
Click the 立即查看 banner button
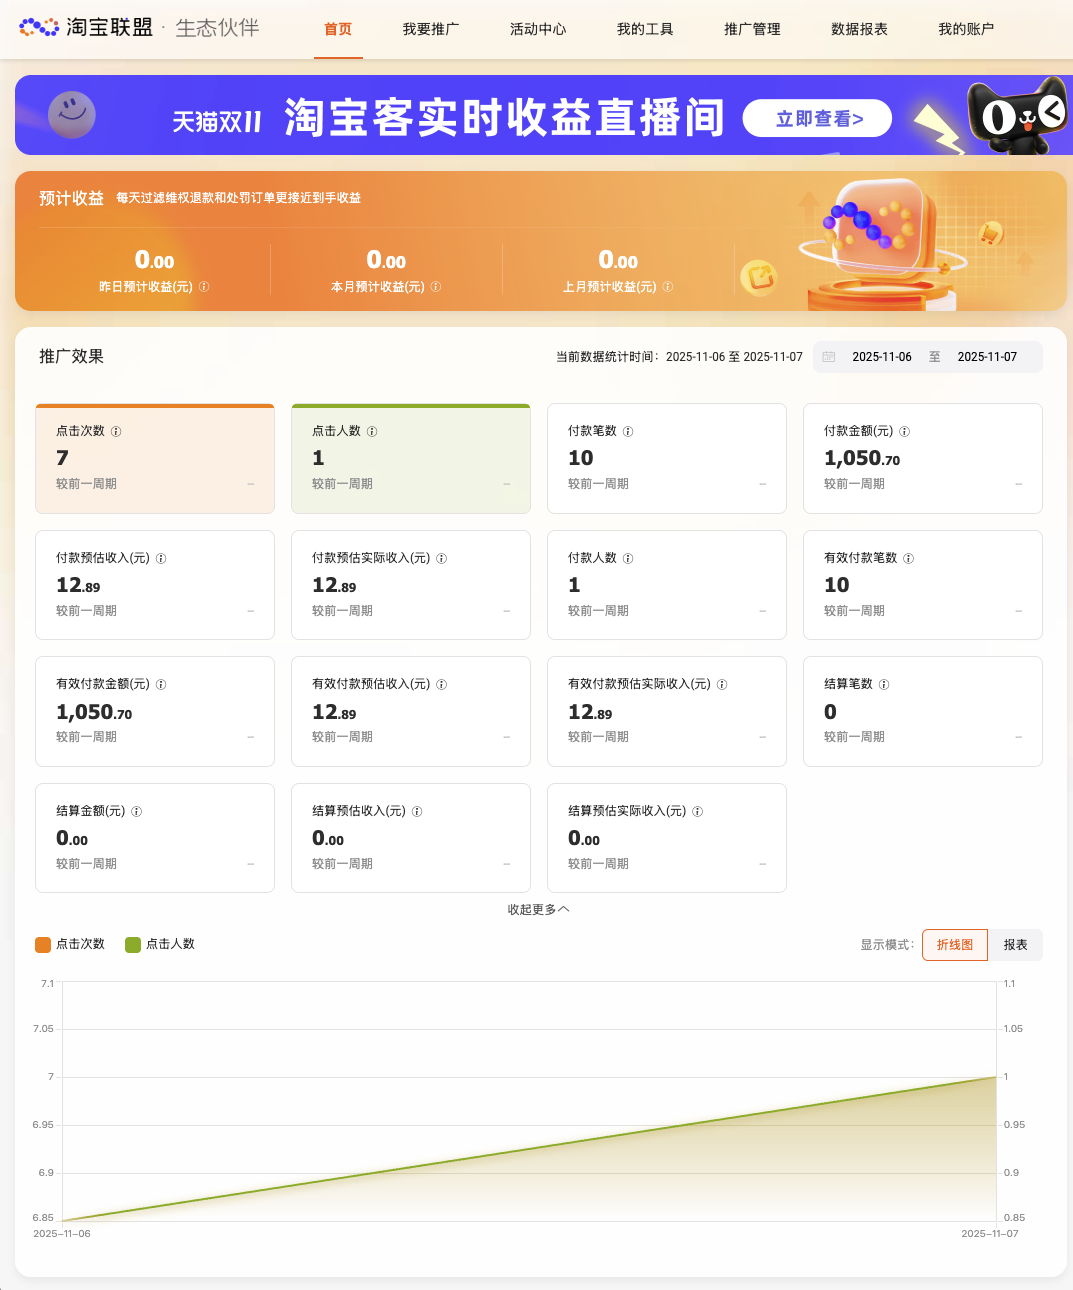(x=817, y=119)
